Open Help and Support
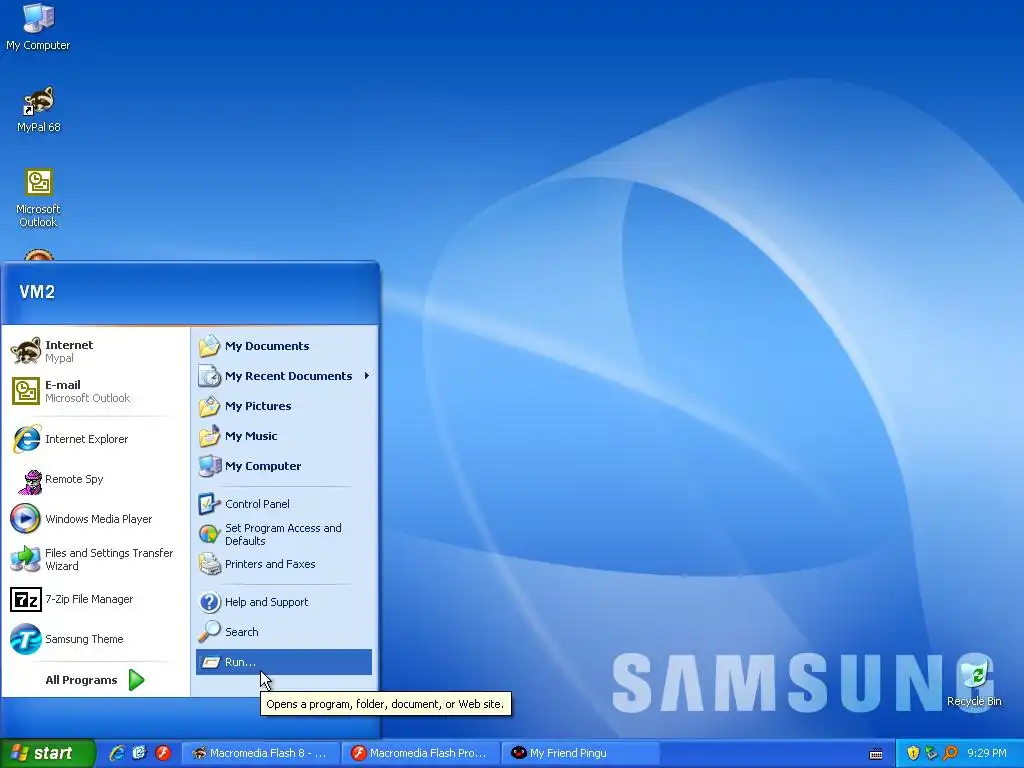1024x768 pixels. coord(284,602)
